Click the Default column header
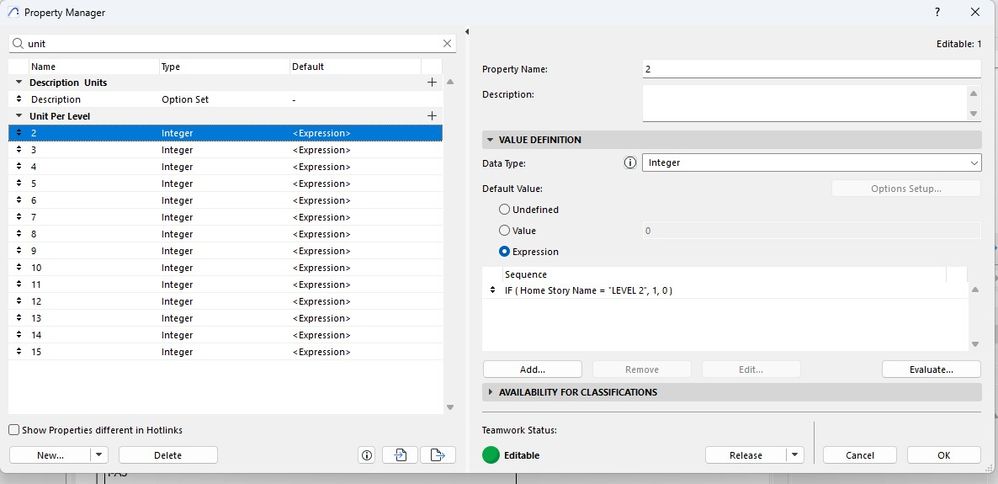This screenshot has width=998, height=484. (355, 66)
